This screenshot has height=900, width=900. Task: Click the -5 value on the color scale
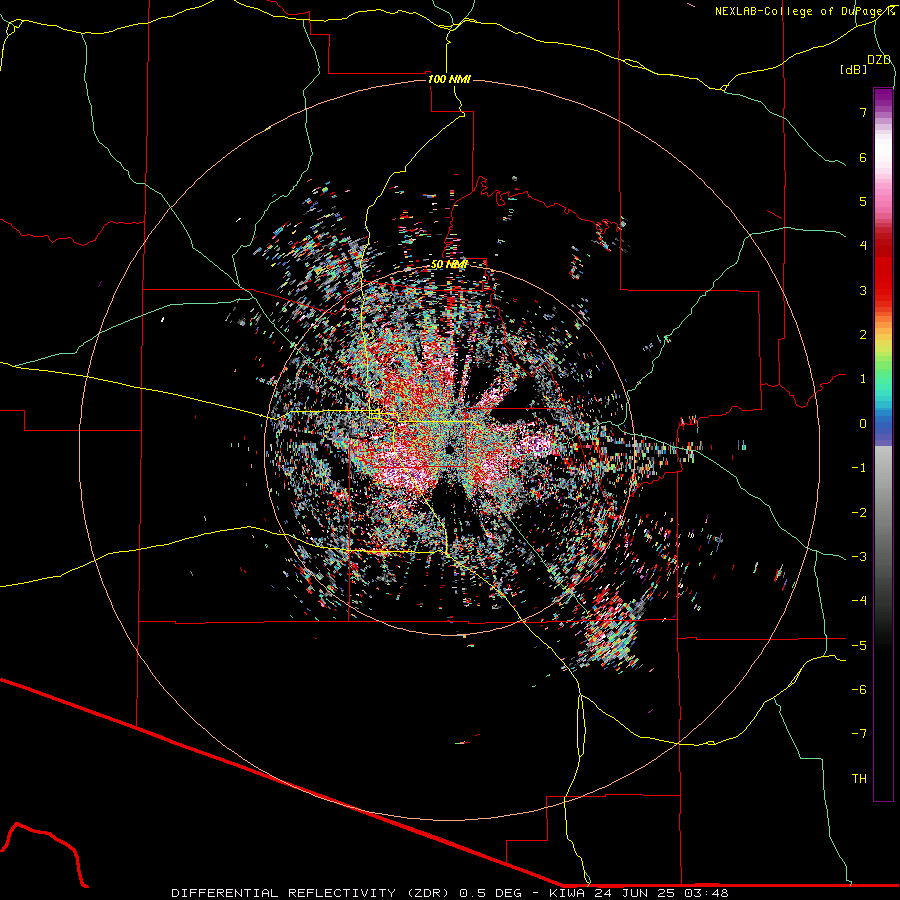[859, 646]
